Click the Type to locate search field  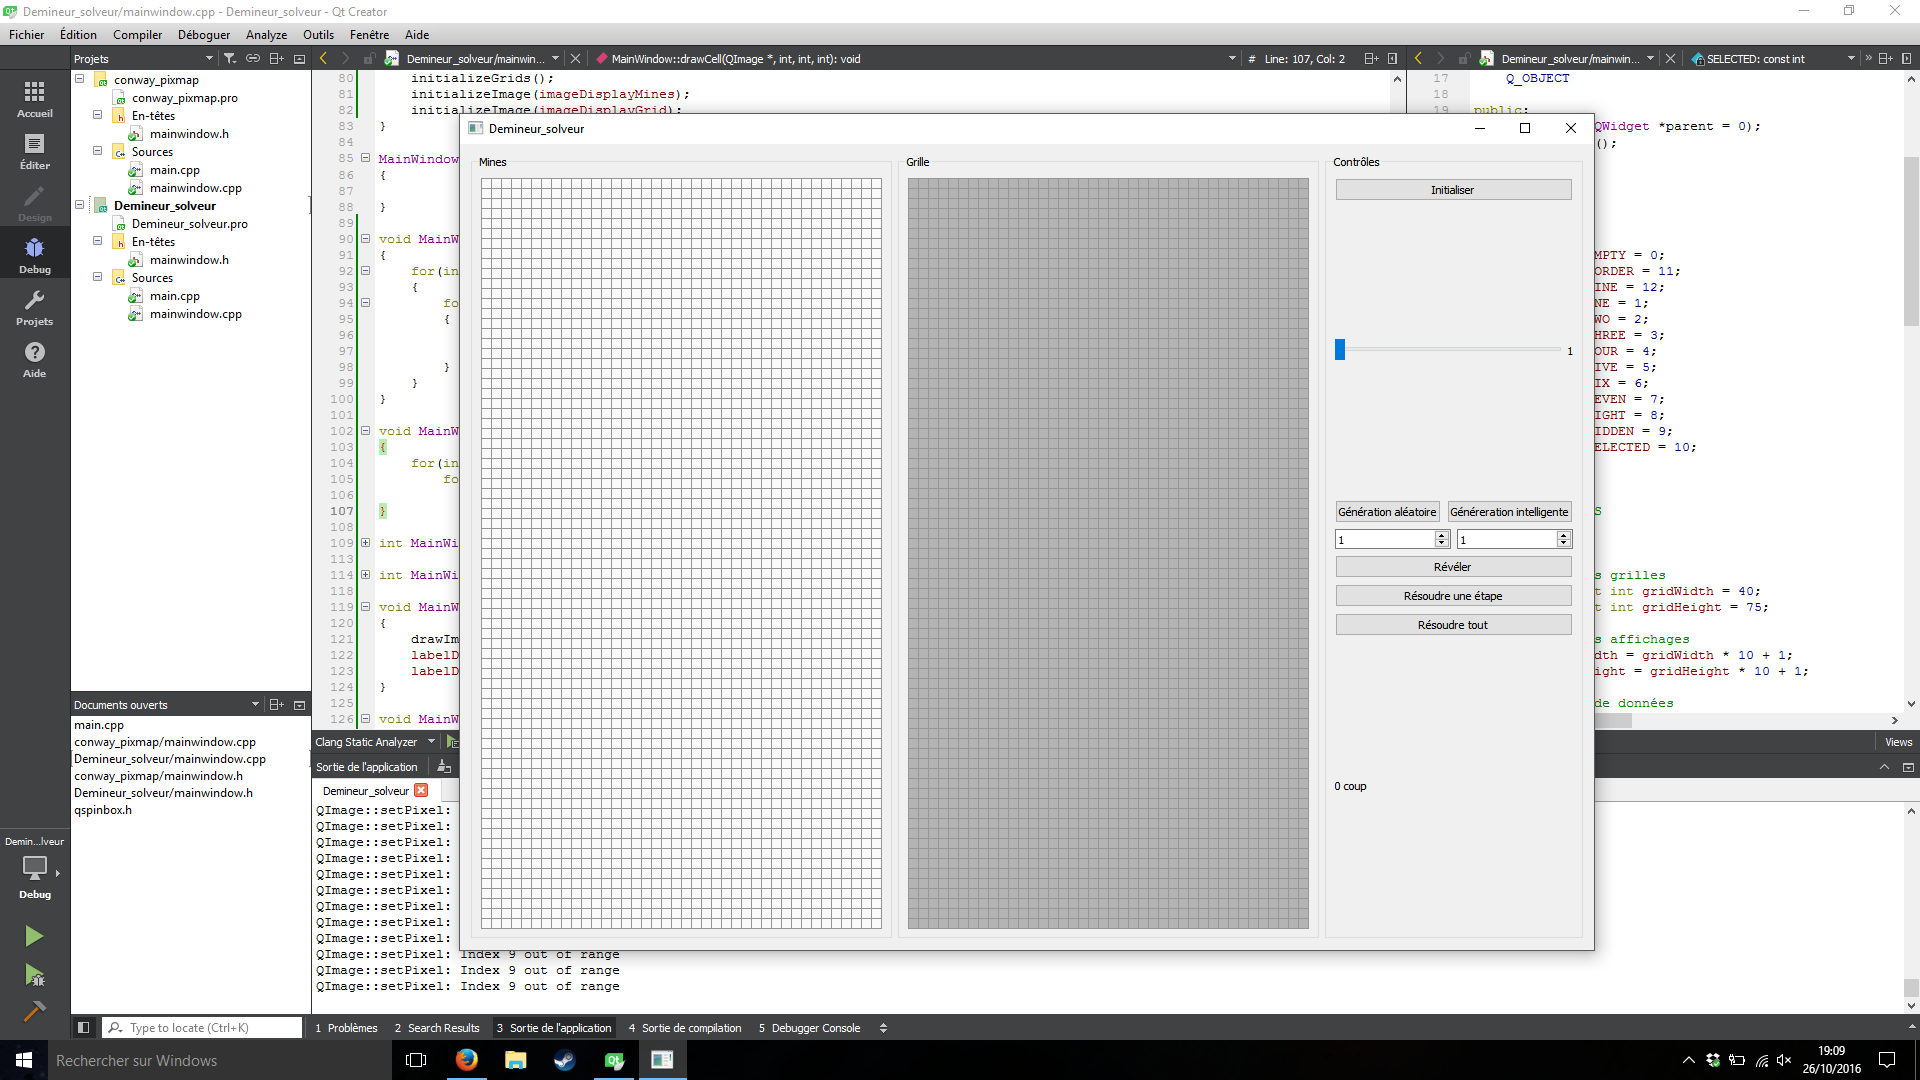click(x=200, y=1027)
